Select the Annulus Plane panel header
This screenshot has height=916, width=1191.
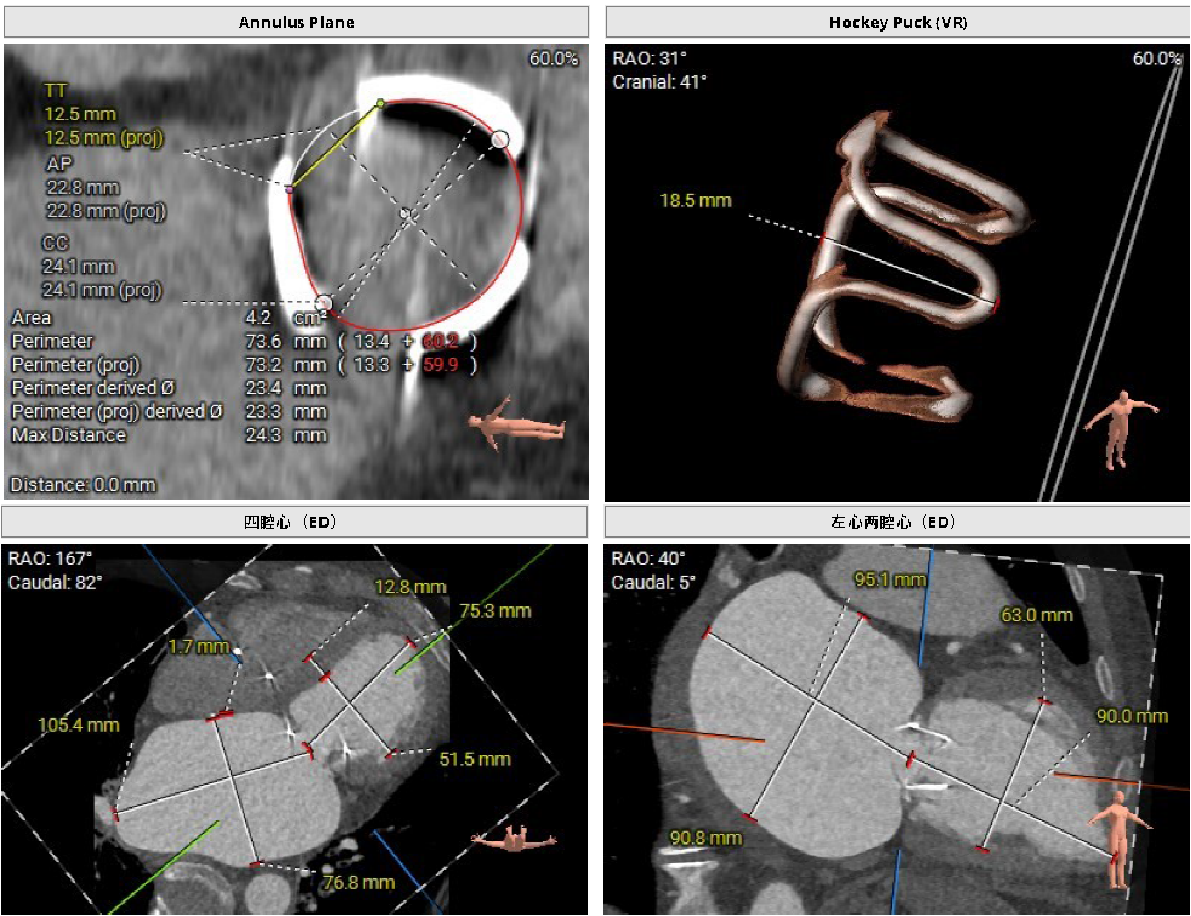point(296,22)
